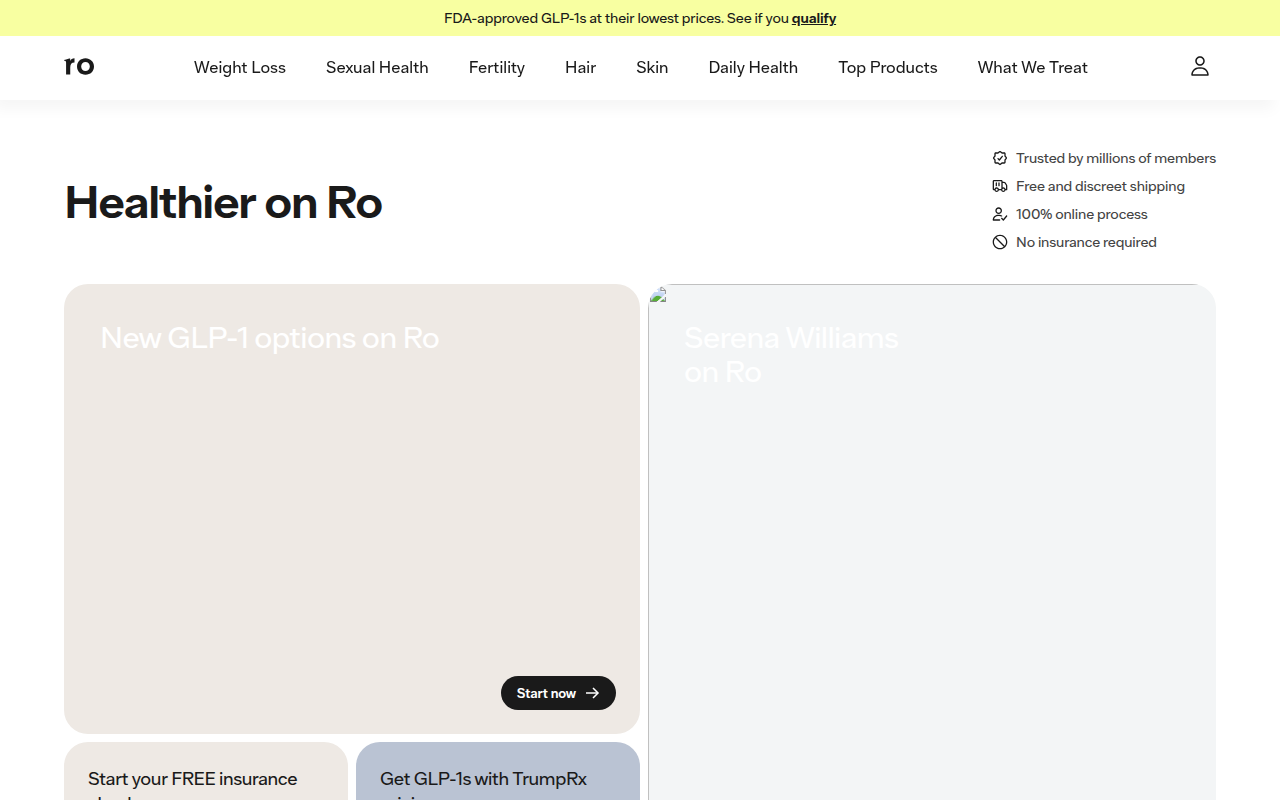The height and width of the screenshot is (800, 1280).
Task: Click the No insurance required text
Action: pos(1086,242)
